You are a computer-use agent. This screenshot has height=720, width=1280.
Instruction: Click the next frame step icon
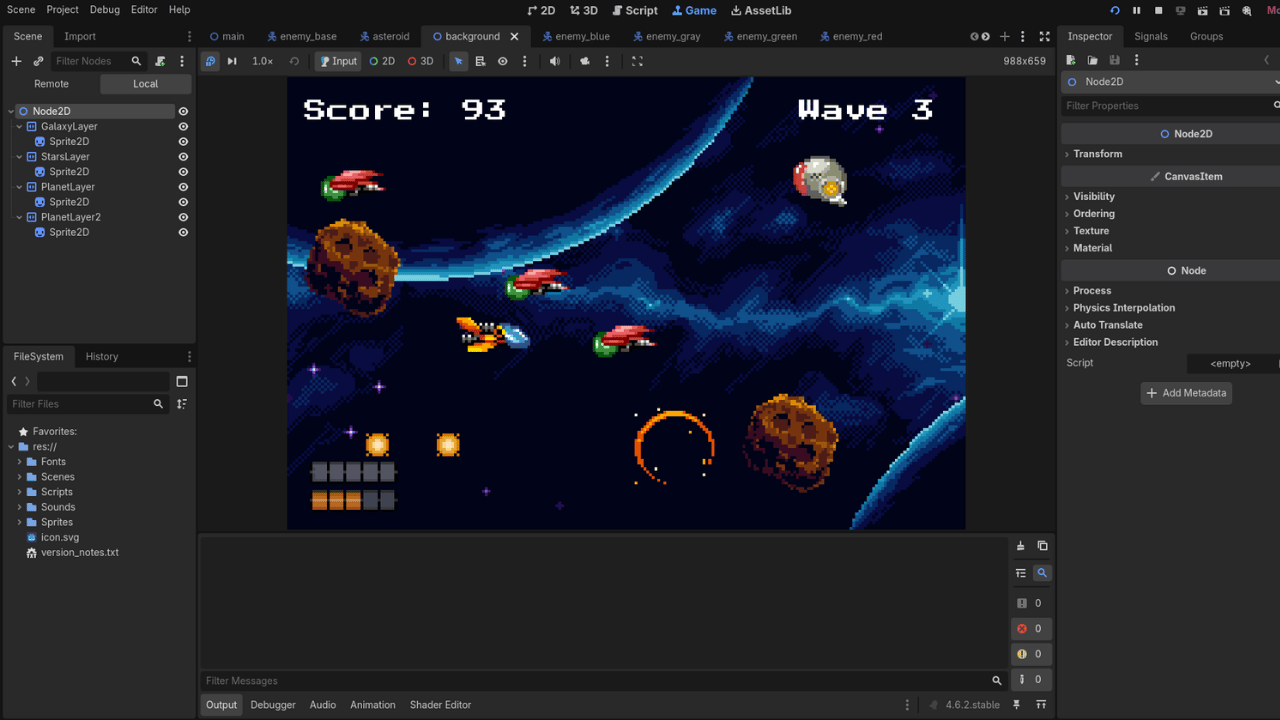pyautogui.click(x=232, y=61)
